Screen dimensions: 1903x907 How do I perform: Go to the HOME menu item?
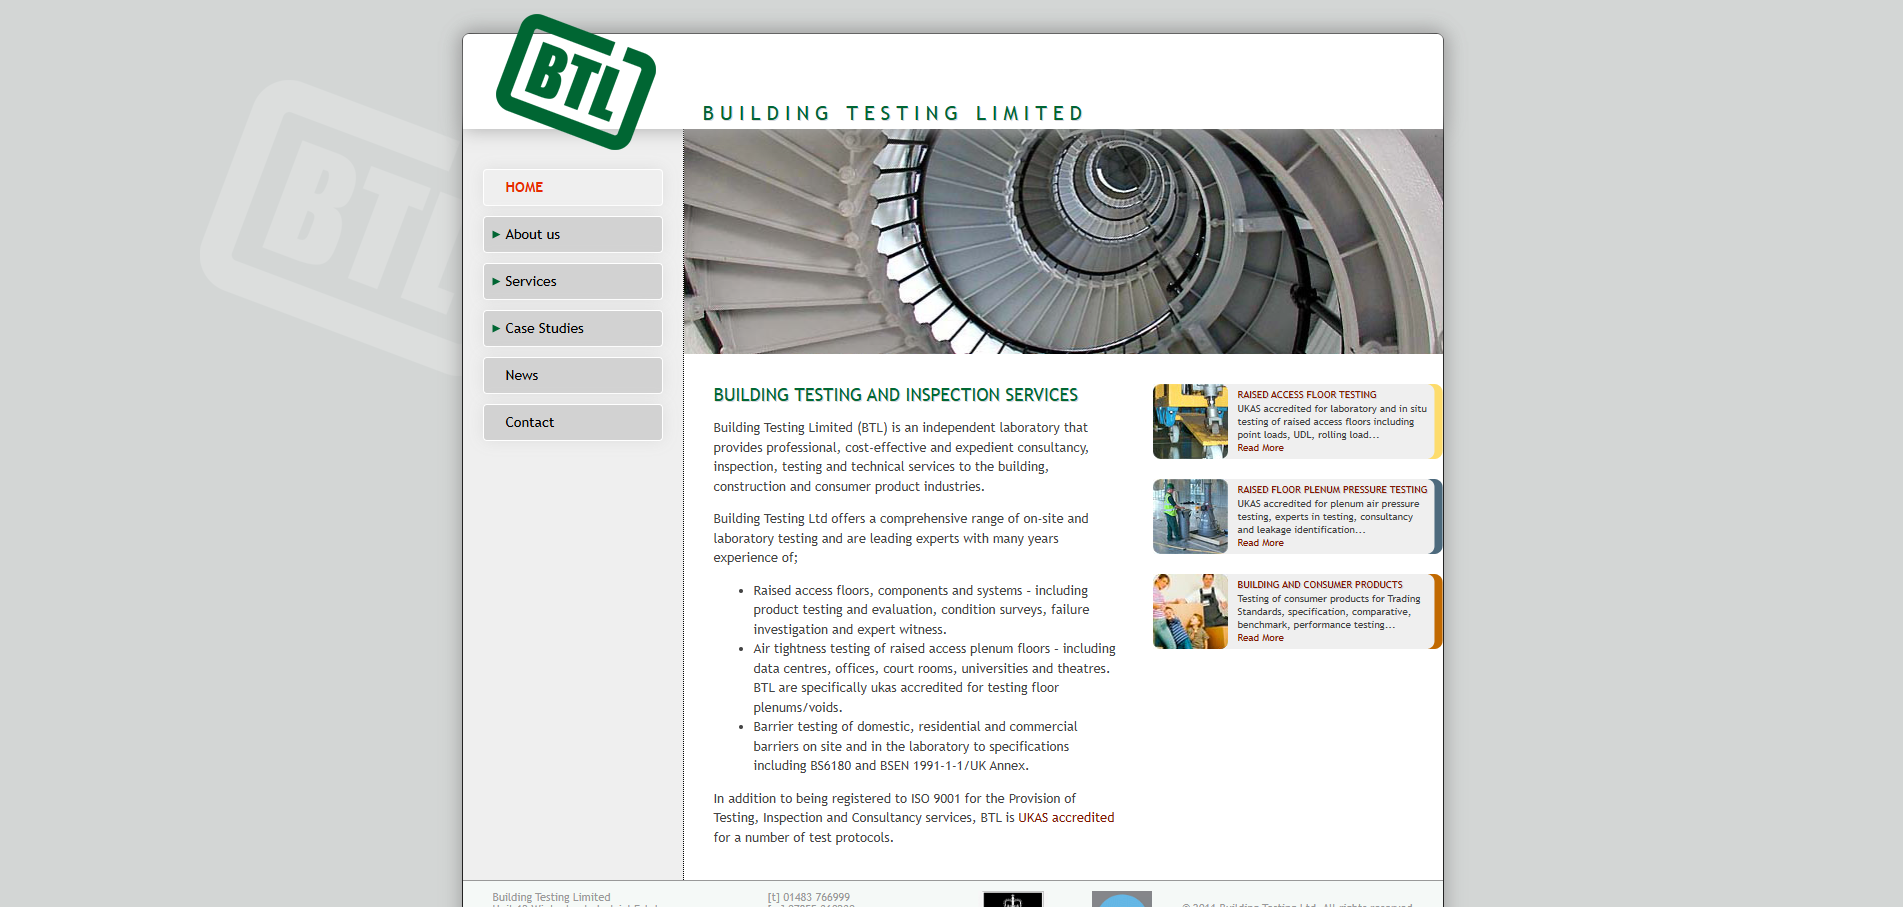(x=524, y=187)
